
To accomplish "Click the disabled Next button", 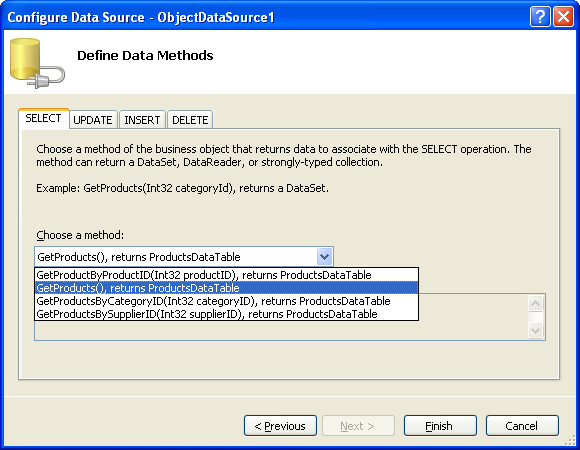I will click(x=358, y=426).
